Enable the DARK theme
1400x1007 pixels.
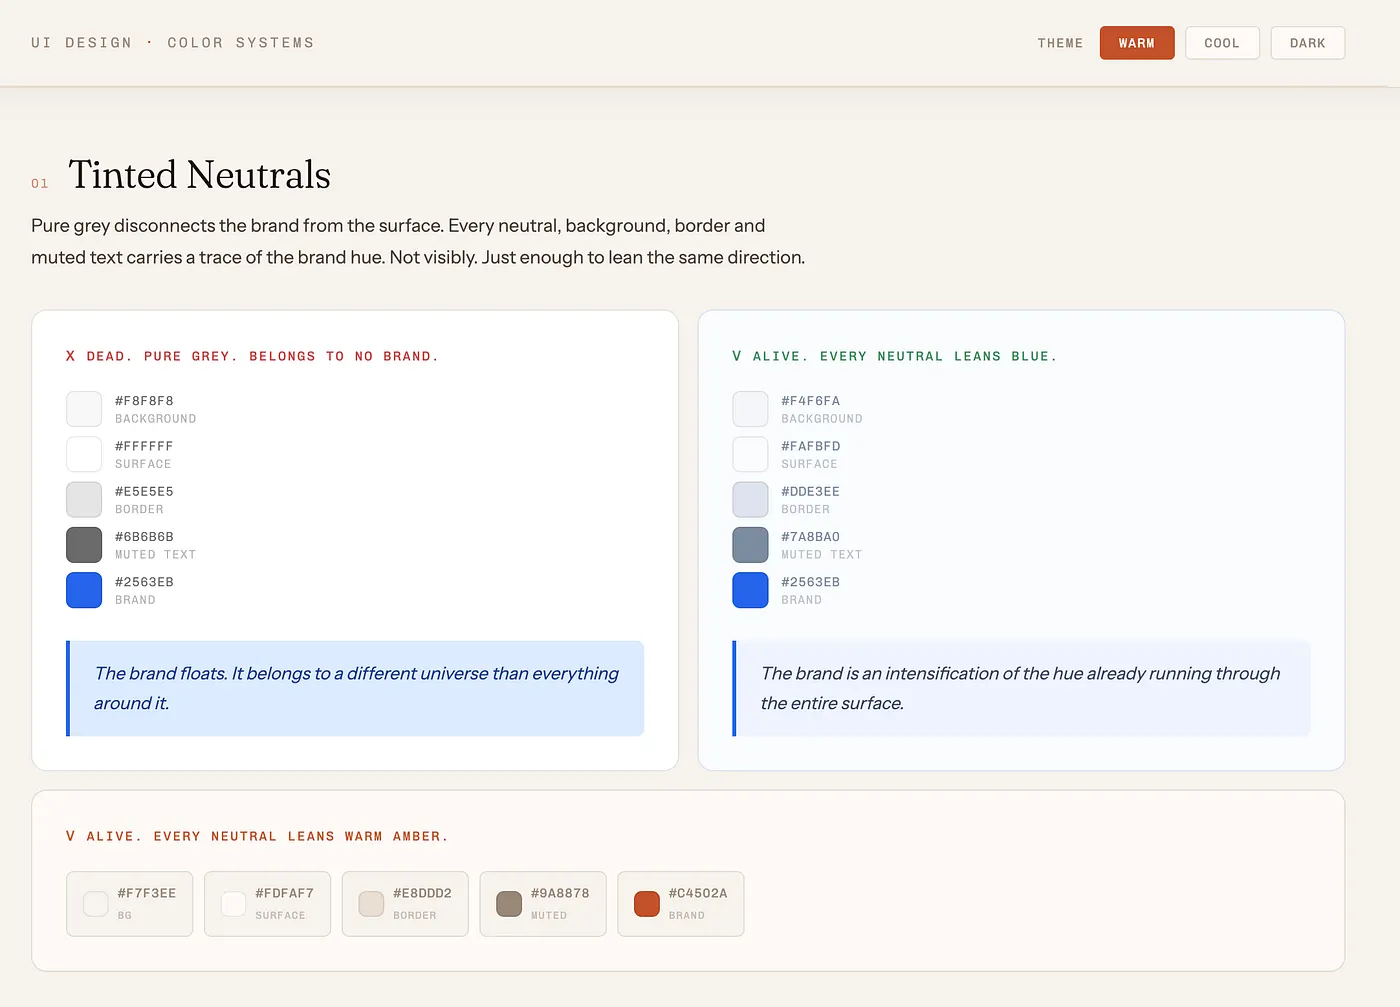(x=1307, y=43)
